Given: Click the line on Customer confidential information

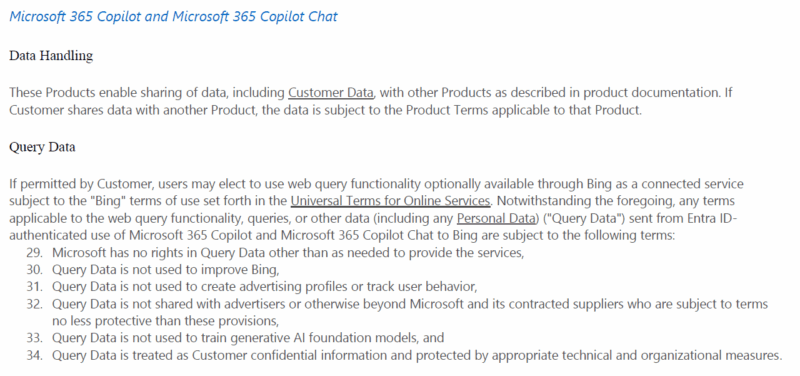Looking at the screenshot, I should click(417, 355).
